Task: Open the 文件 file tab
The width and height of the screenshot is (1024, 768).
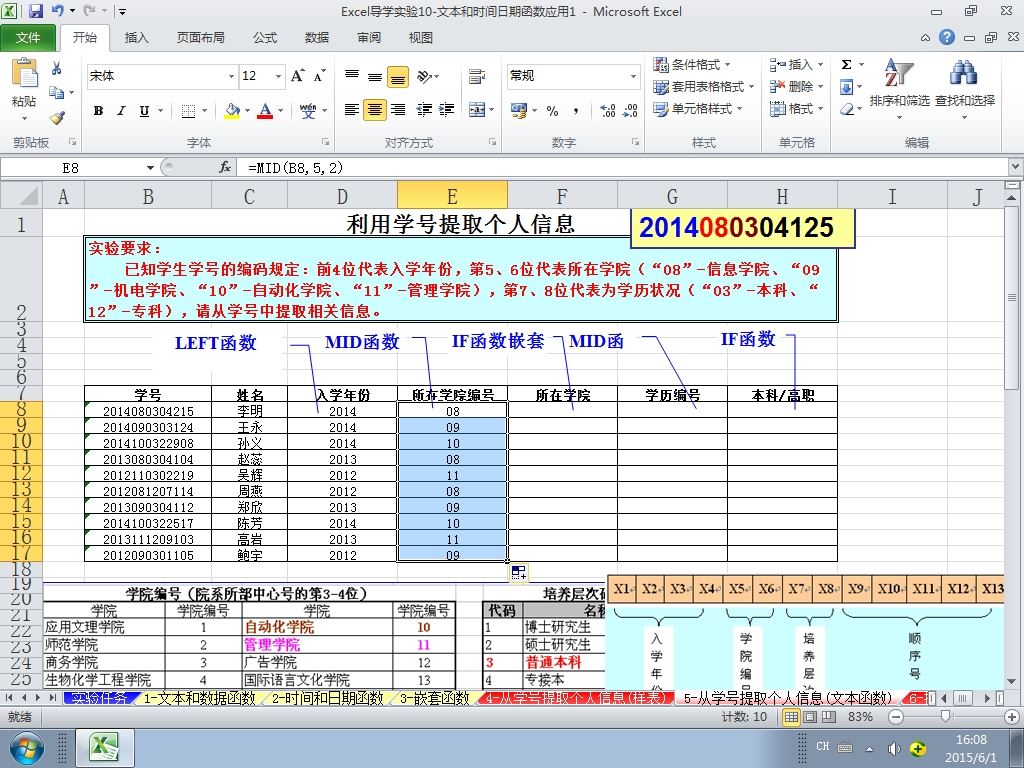Action: 28,37
